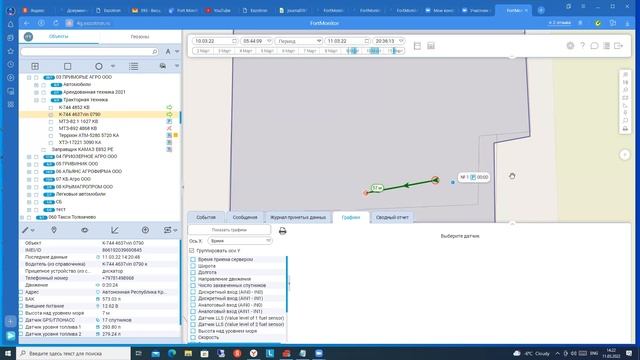Check the МТЗ-82.1 1627 КВ checkbox
The image size is (640, 360).
51,122
